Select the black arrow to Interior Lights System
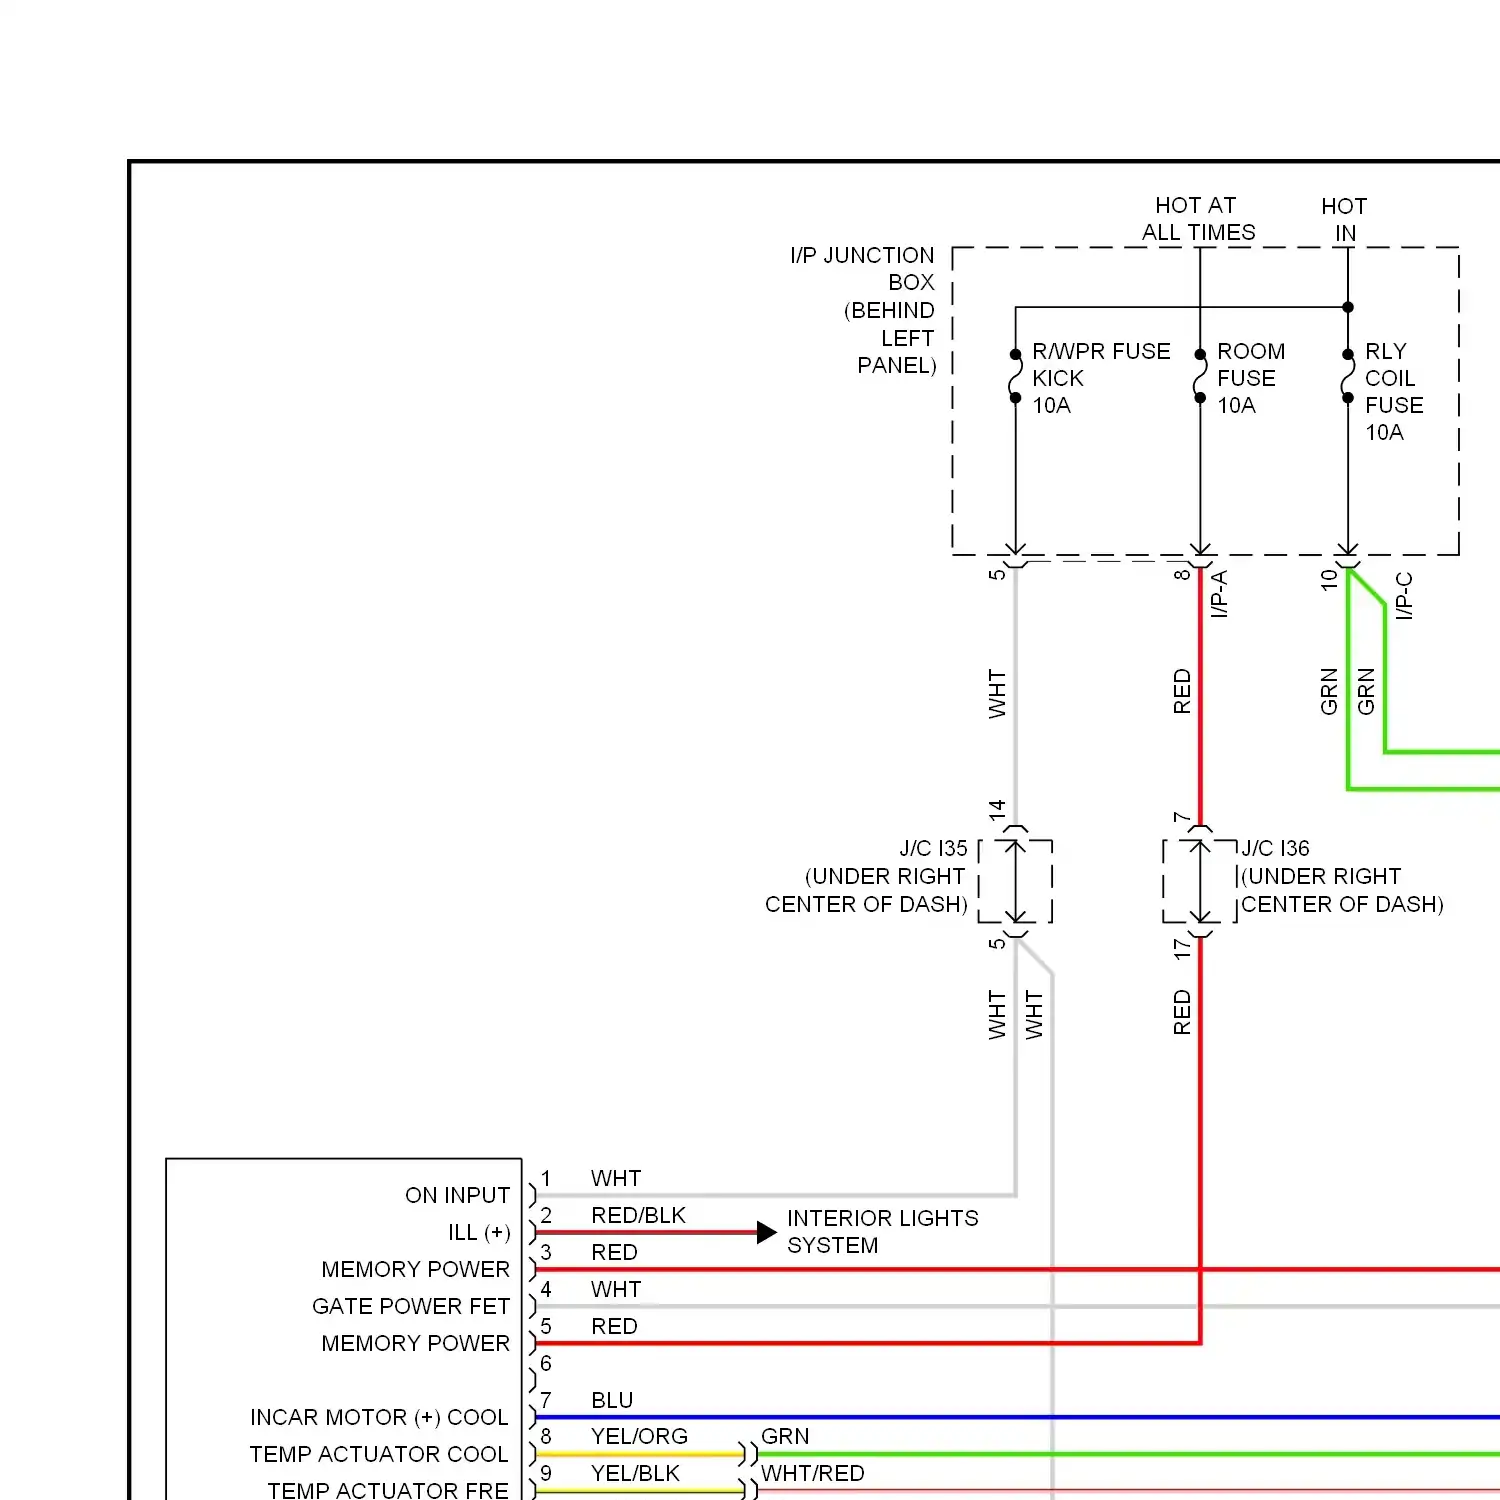 click(767, 1232)
